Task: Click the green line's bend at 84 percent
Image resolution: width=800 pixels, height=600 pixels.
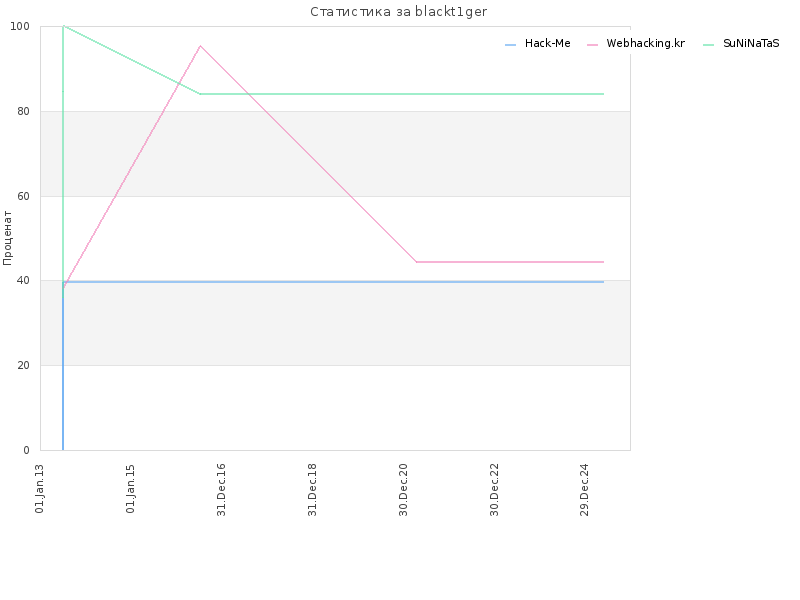Action: click(200, 94)
